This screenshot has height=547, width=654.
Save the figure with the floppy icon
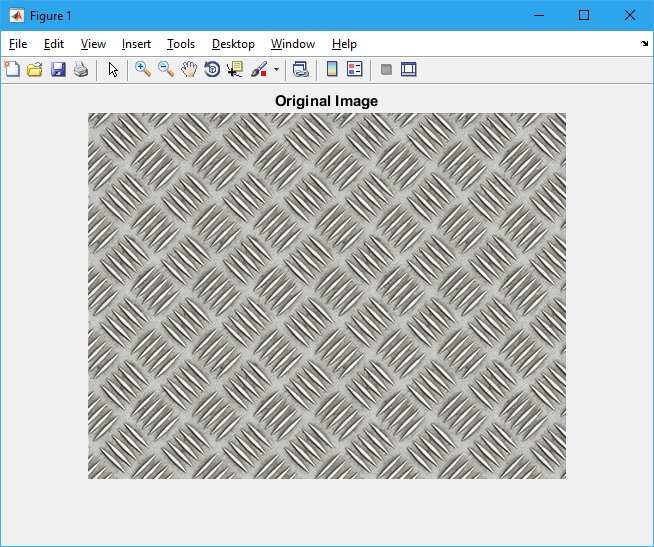tap(58, 69)
